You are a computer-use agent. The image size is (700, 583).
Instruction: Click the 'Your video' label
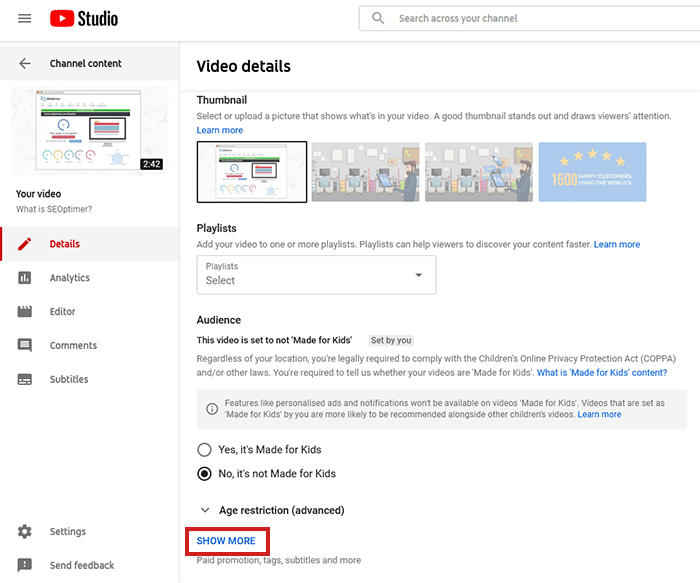coord(38,194)
